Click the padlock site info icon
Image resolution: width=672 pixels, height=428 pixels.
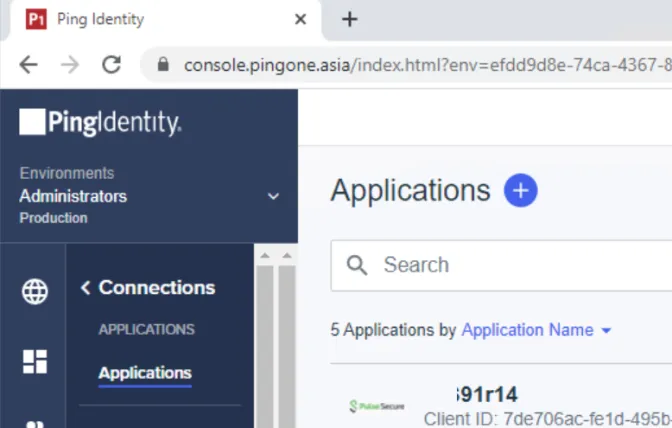pyautogui.click(x=163, y=65)
